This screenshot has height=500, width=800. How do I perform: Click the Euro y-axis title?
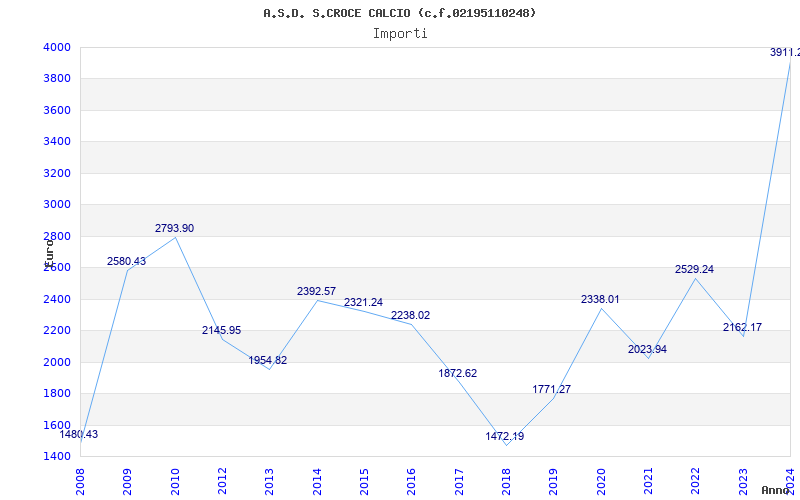[x=49, y=253]
